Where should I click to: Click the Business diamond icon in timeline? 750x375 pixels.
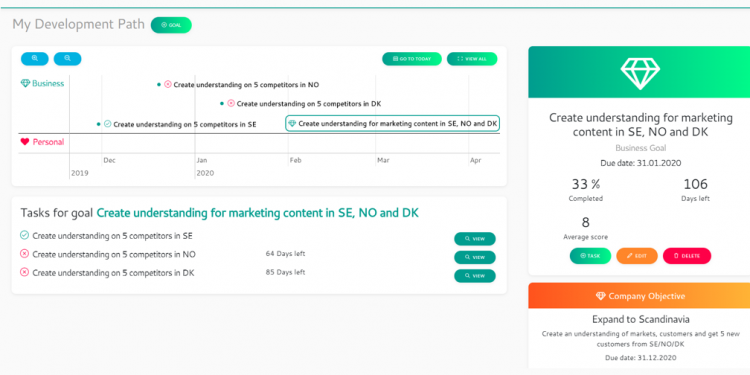[25, 83]
